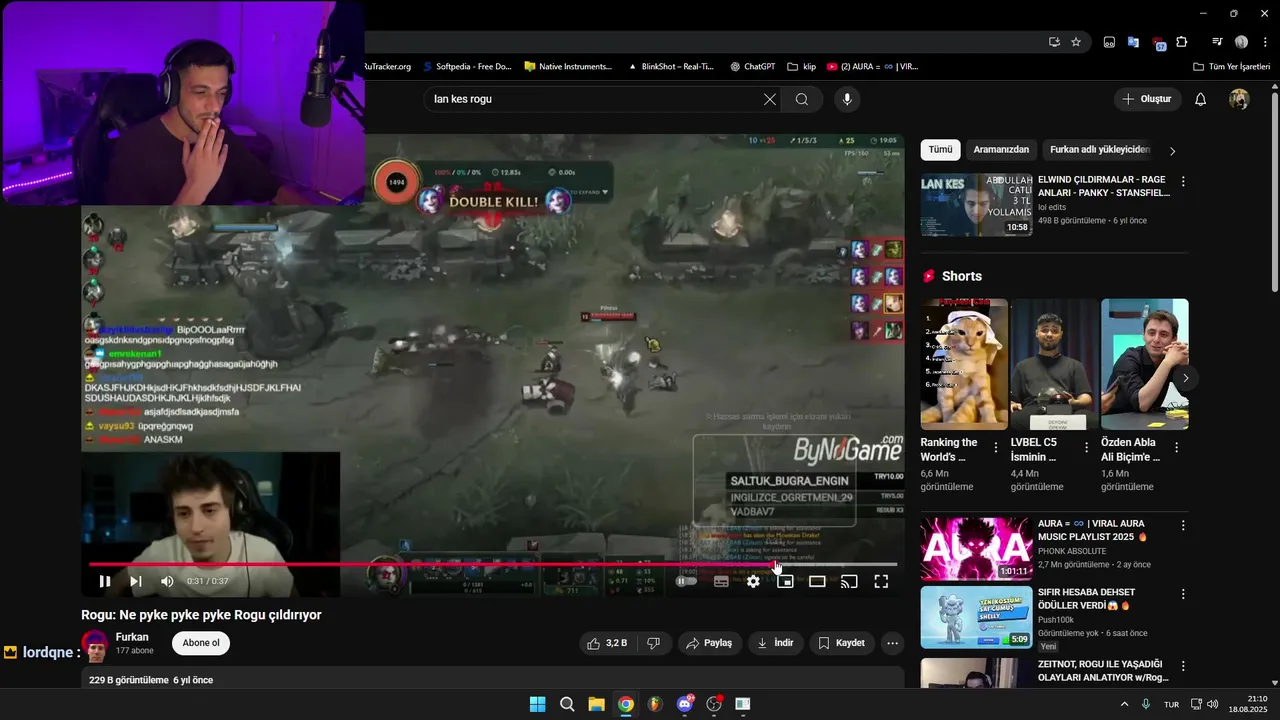This screenshot has width=1280, height=720.
Task: Open the Furkan channel avatar
Action: [x=96, y=645]
